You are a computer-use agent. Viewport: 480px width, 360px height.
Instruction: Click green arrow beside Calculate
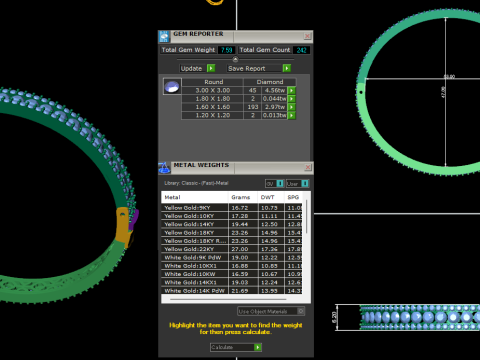tap(258, 347)
